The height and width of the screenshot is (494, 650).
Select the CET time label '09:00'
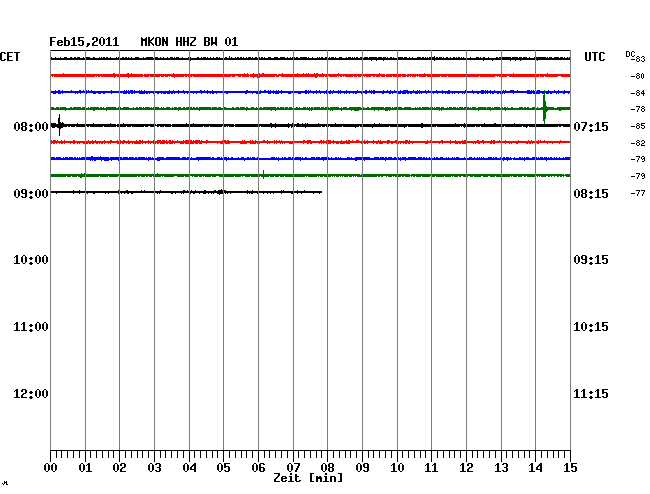(31, 194)
